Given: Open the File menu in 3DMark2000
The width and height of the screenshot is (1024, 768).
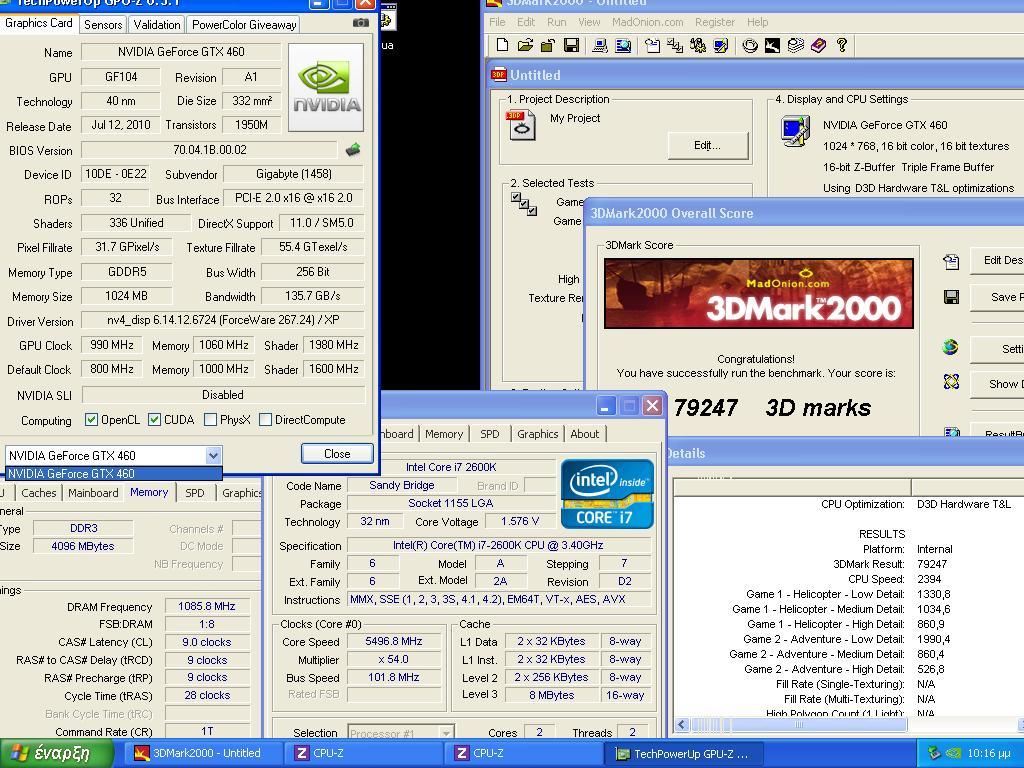Looking at the screenshot, I should click(497, 22).
